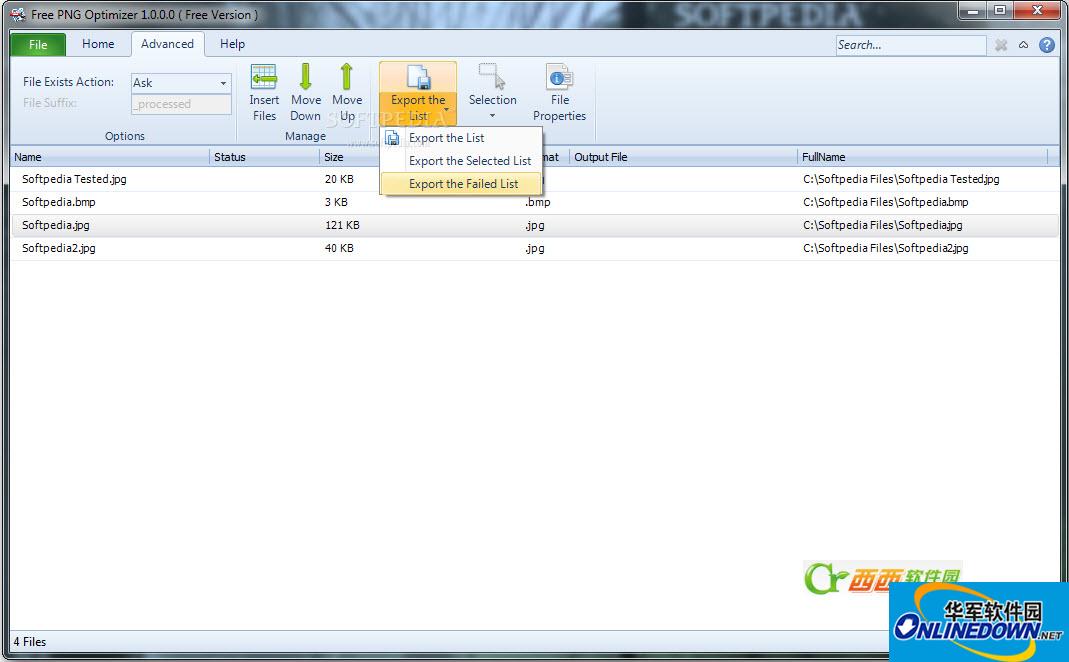This screenshot has width=1069, height=662.
Task: Click path C:\Softpedia Files\Softpedia.bmp
Action: tap(886, 202)
